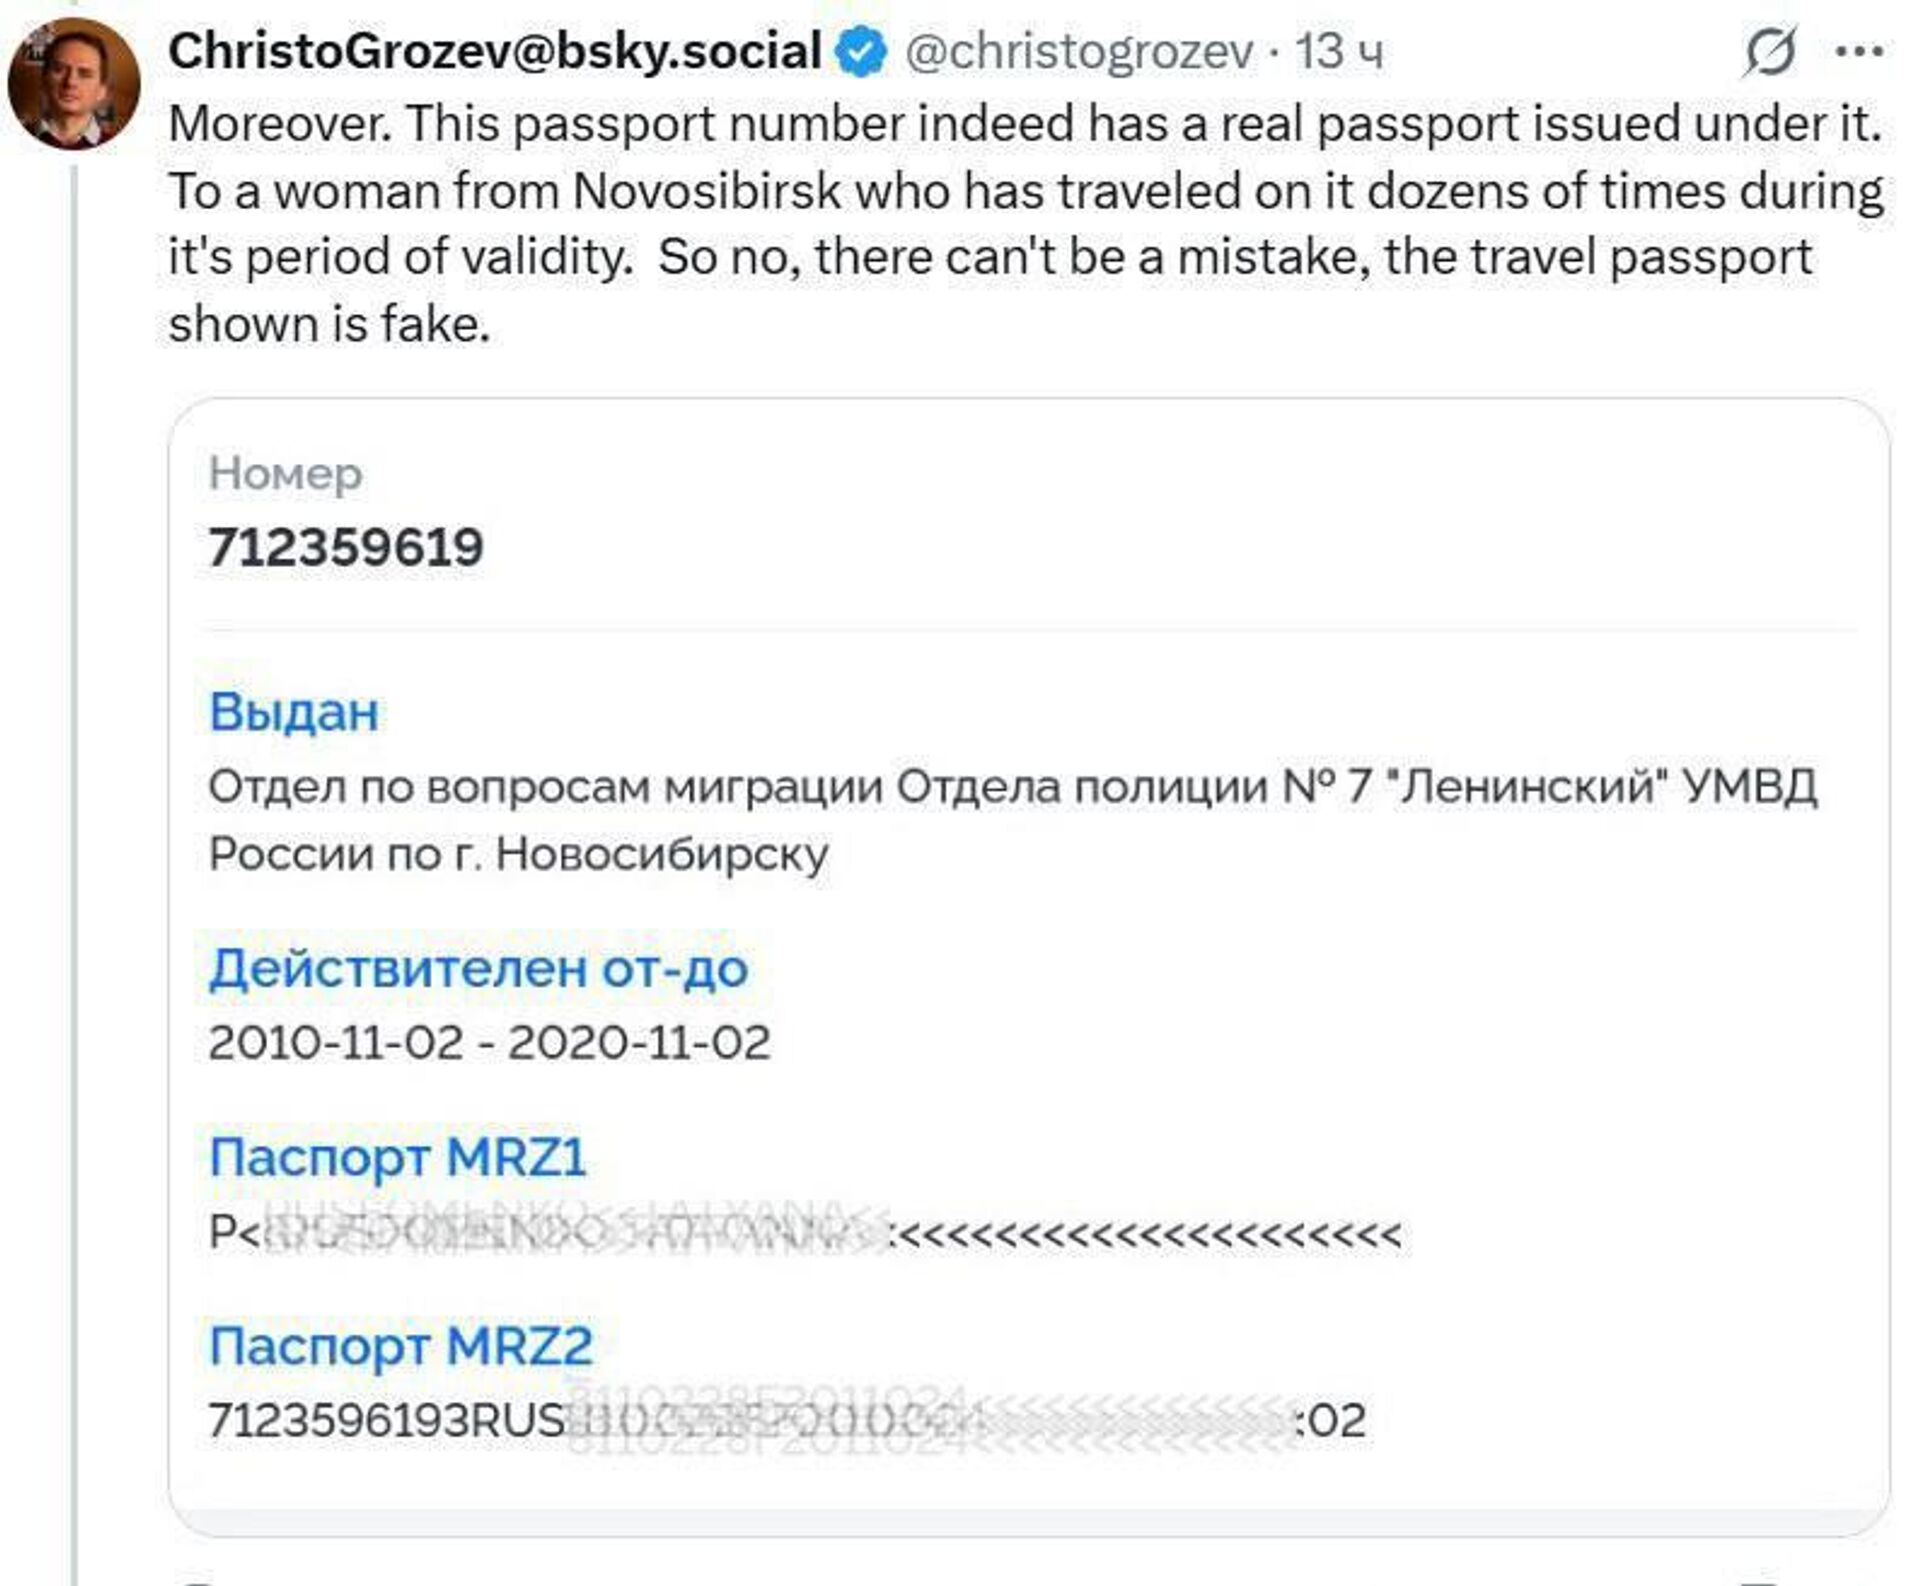
Task: Open the @christogrozev handle link
Action: click(1078, 52)
